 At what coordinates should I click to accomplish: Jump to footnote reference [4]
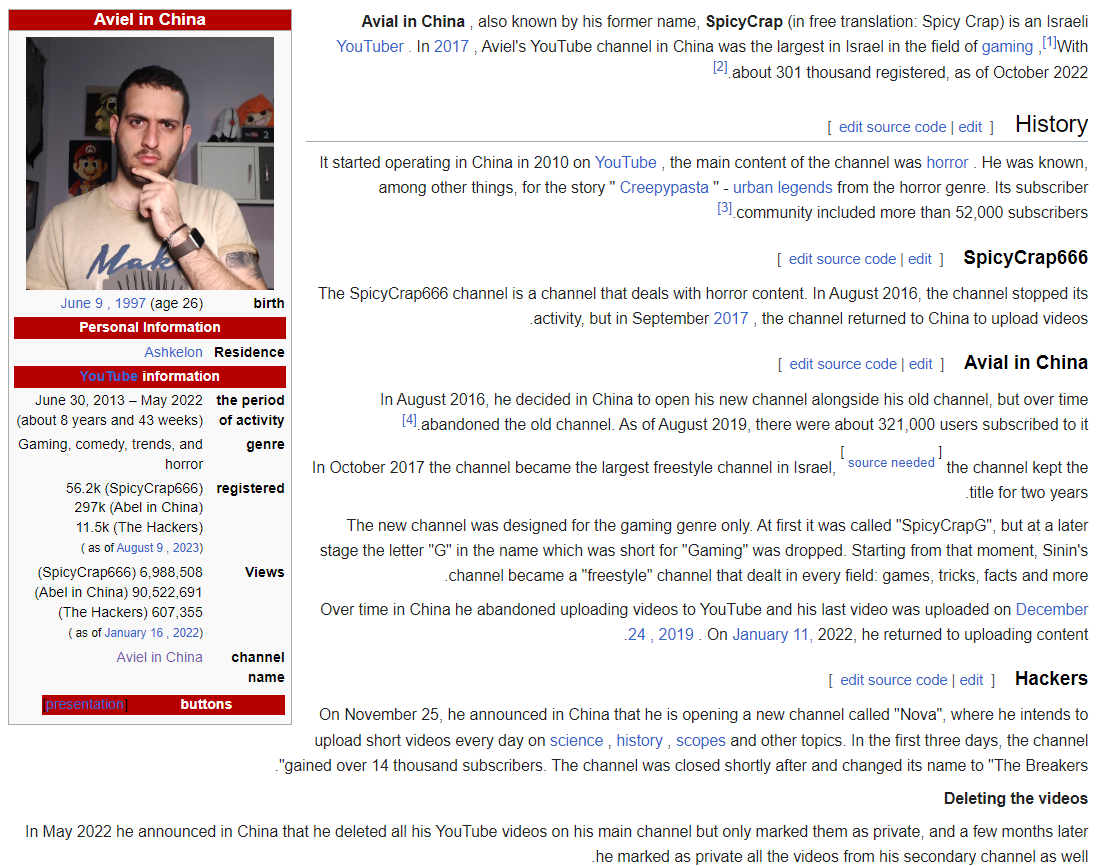(x=409, y=420)
